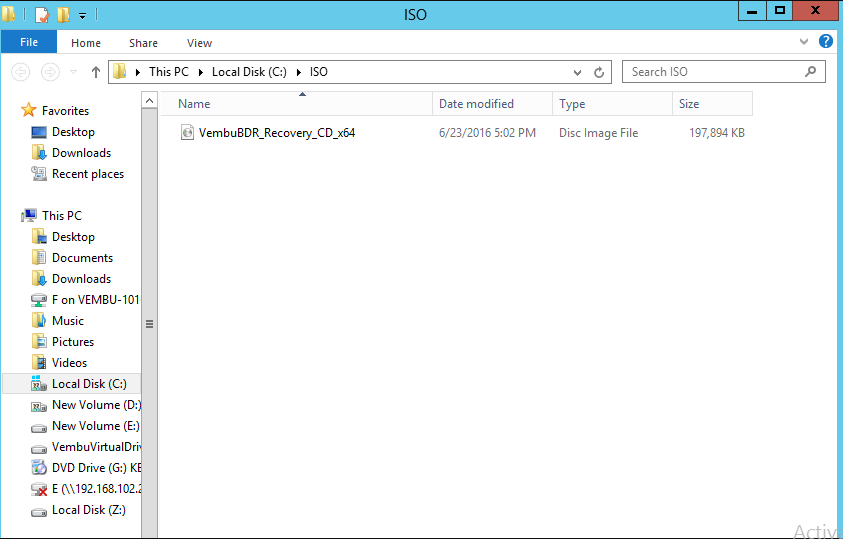The height and width of the screenshot is (539, 843).
Task: Create new folder from quick access toolbar
Action: click(63, 15)
